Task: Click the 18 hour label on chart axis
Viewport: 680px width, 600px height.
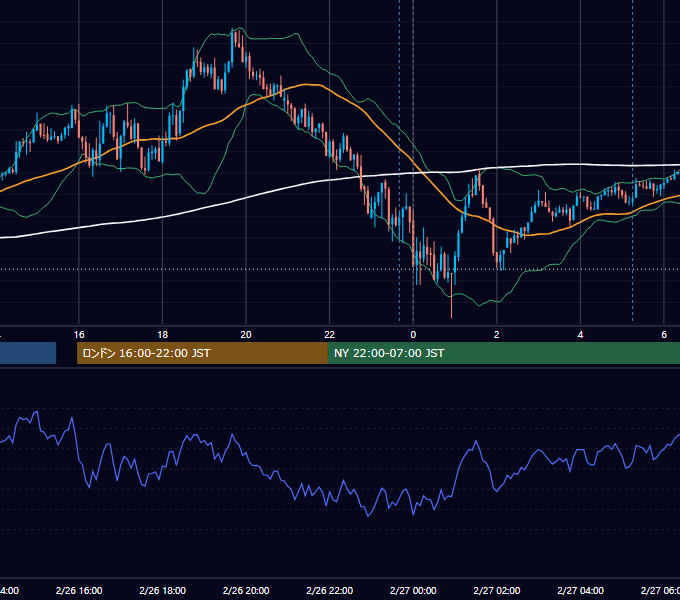Action: [163, 335]
